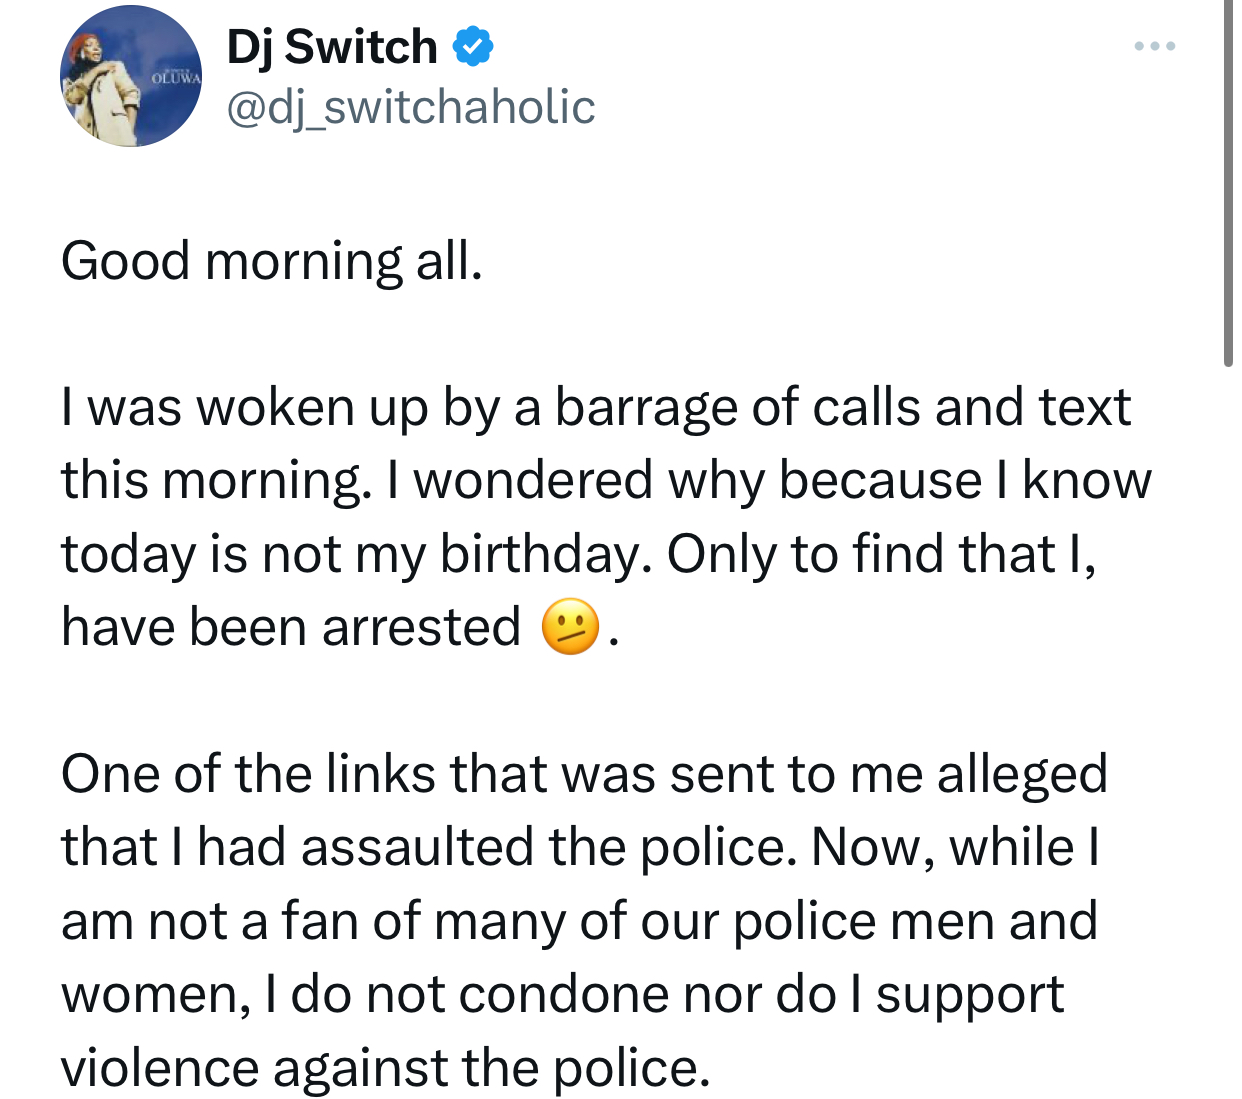Click the line starting "this morning. I wondered"
Screen dimensions: 1242x1099
(x=606, y=481)
